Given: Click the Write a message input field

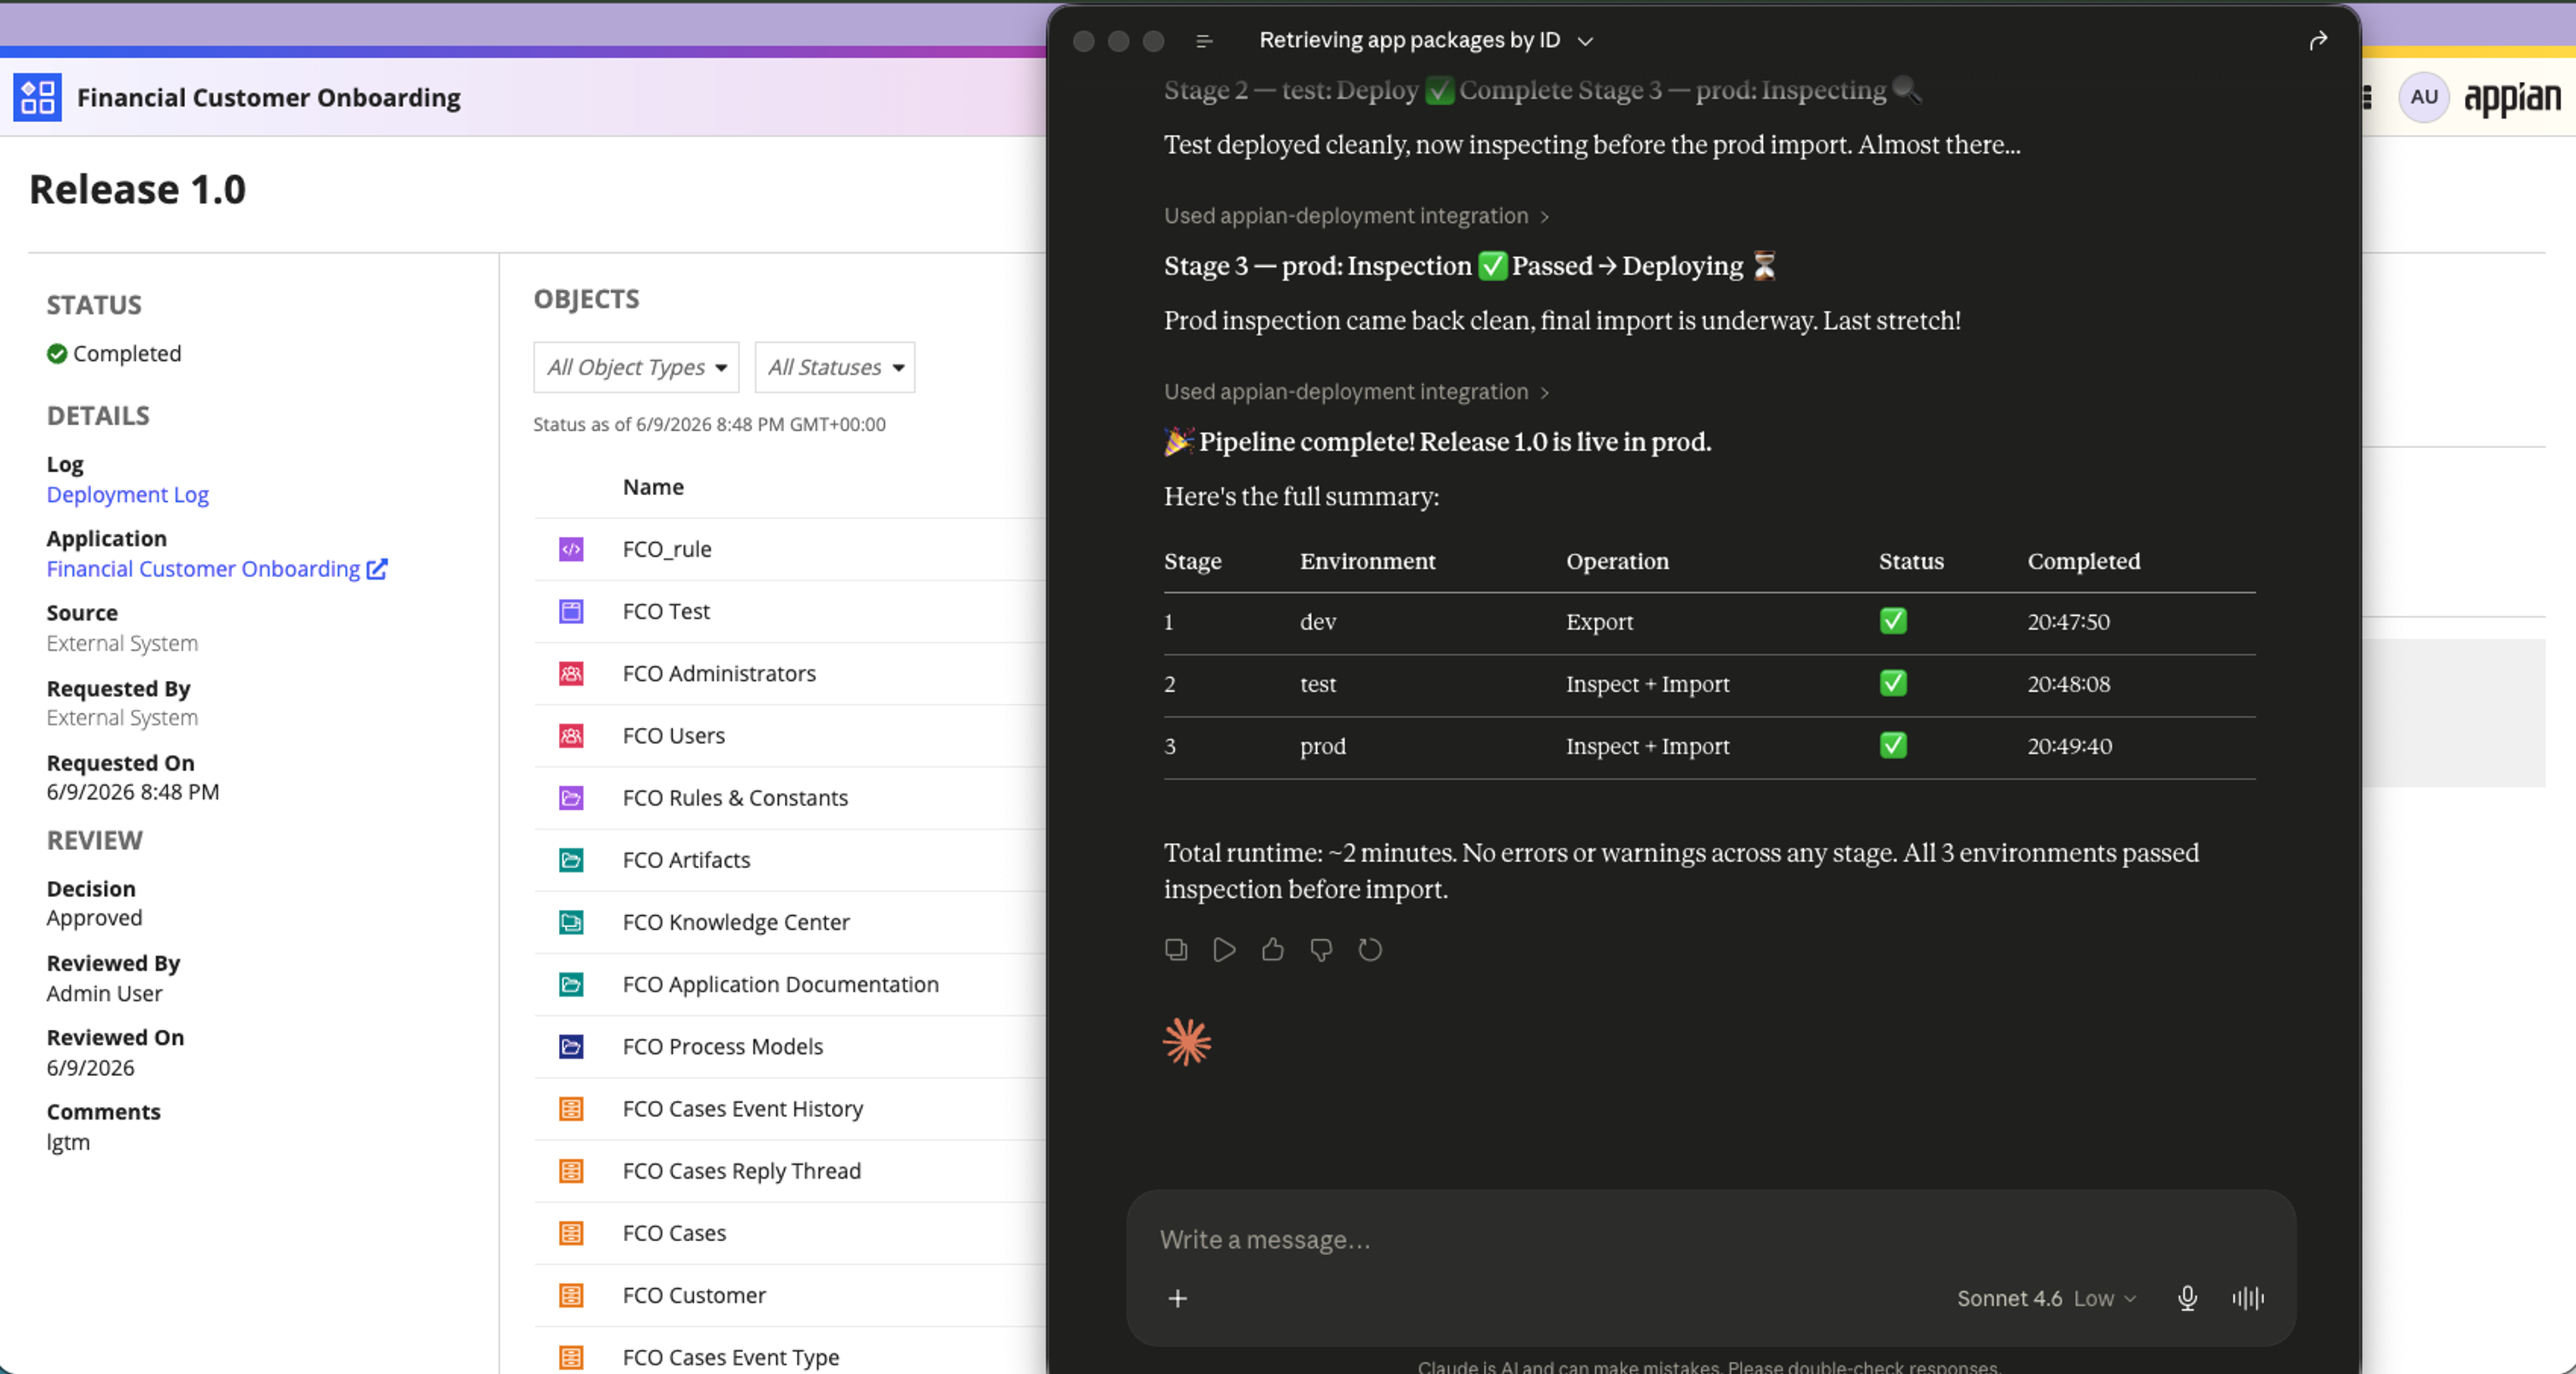Looking at the screenshot, I should 1710,1240.
